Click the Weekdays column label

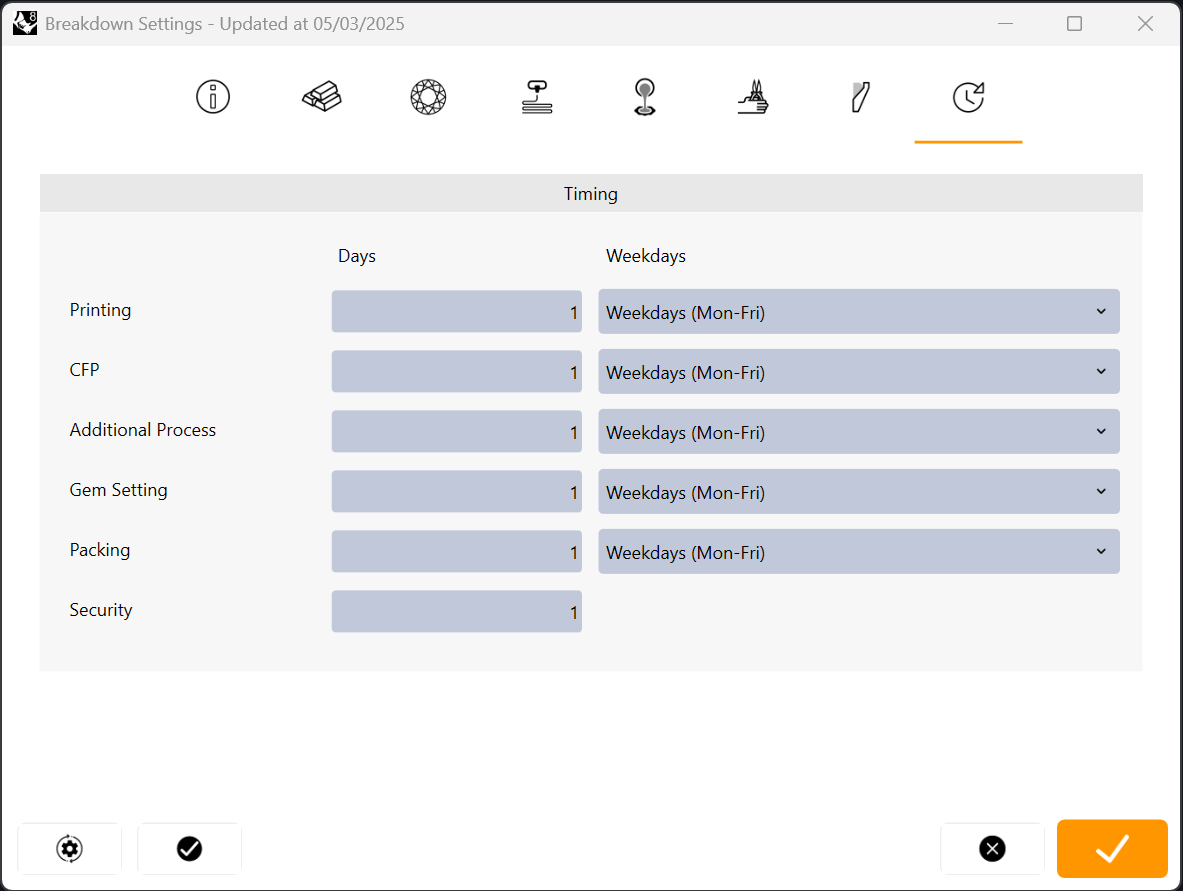pos(646,257)
